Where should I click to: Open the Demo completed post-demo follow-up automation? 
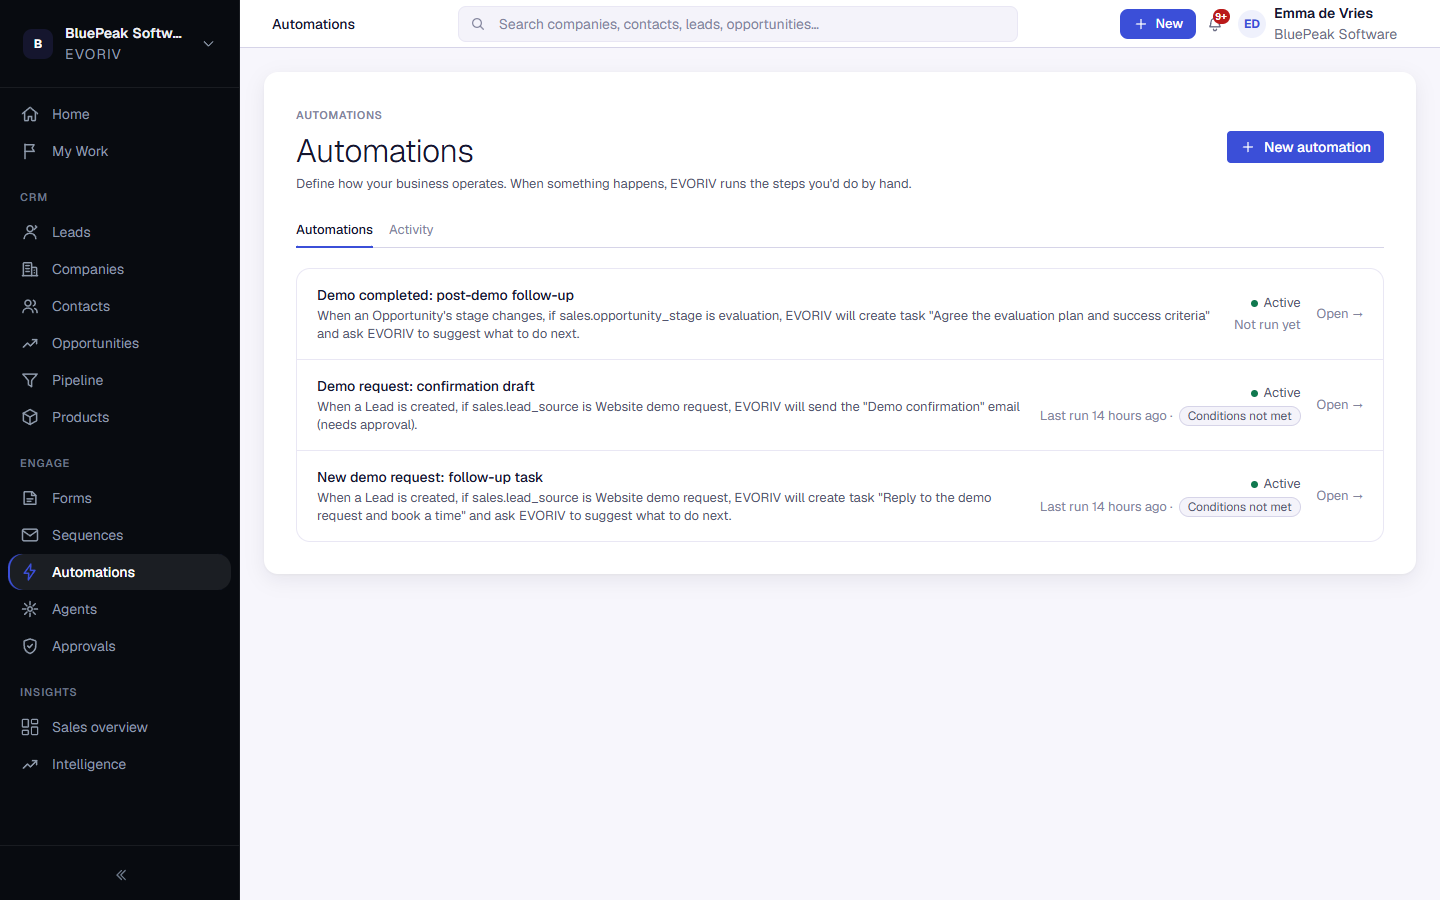tap(1340, 314)
